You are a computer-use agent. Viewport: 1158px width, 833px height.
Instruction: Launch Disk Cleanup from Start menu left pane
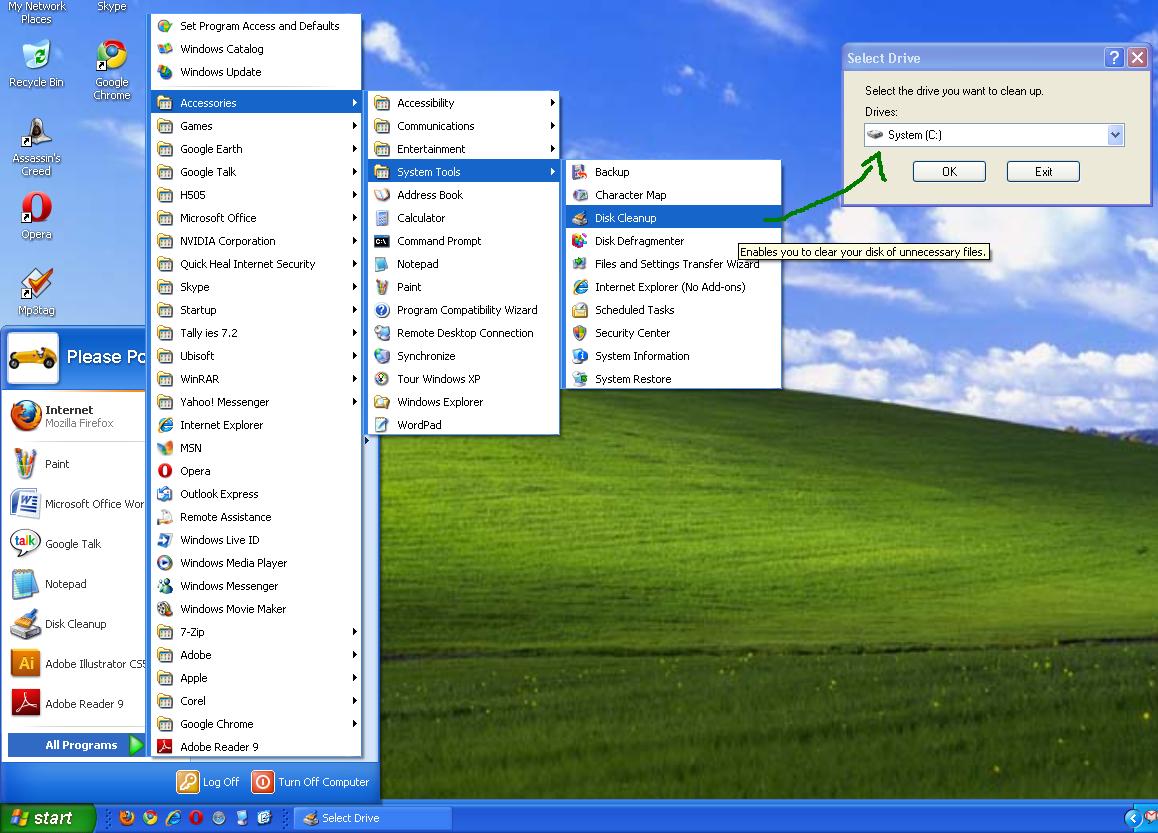74,623
